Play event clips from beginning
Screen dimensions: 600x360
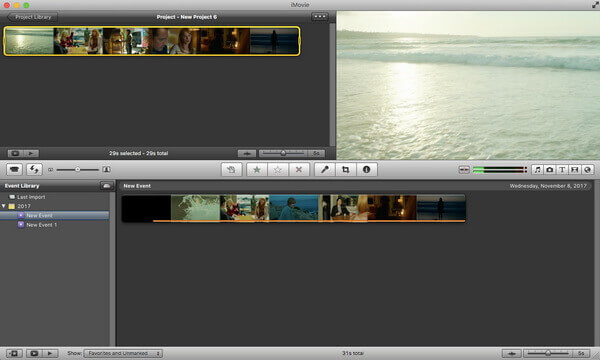pos(50,353)
